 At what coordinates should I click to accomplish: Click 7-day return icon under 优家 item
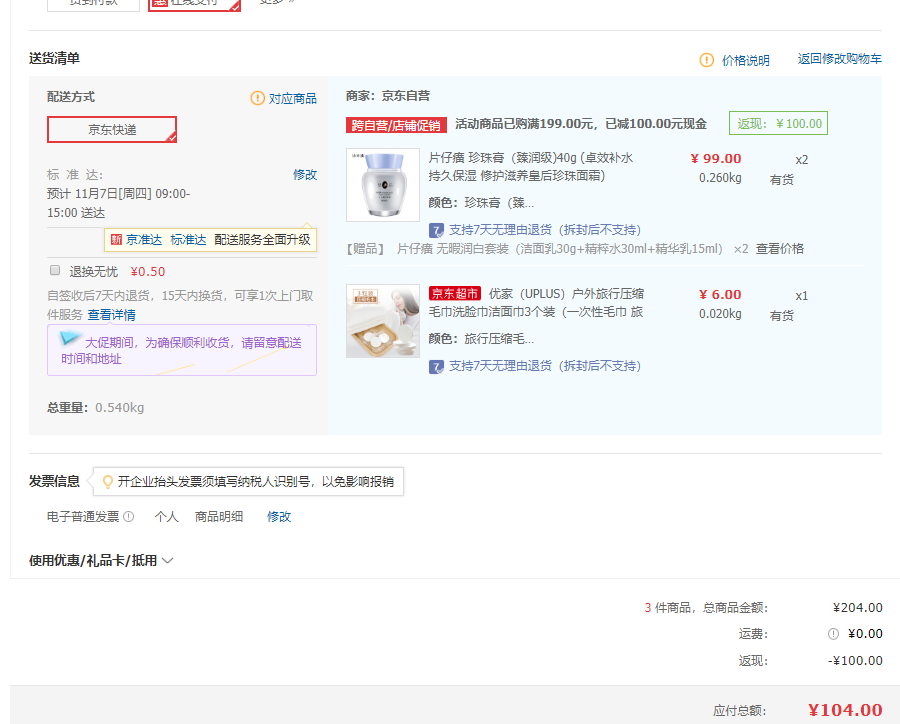tap(436, 367)
